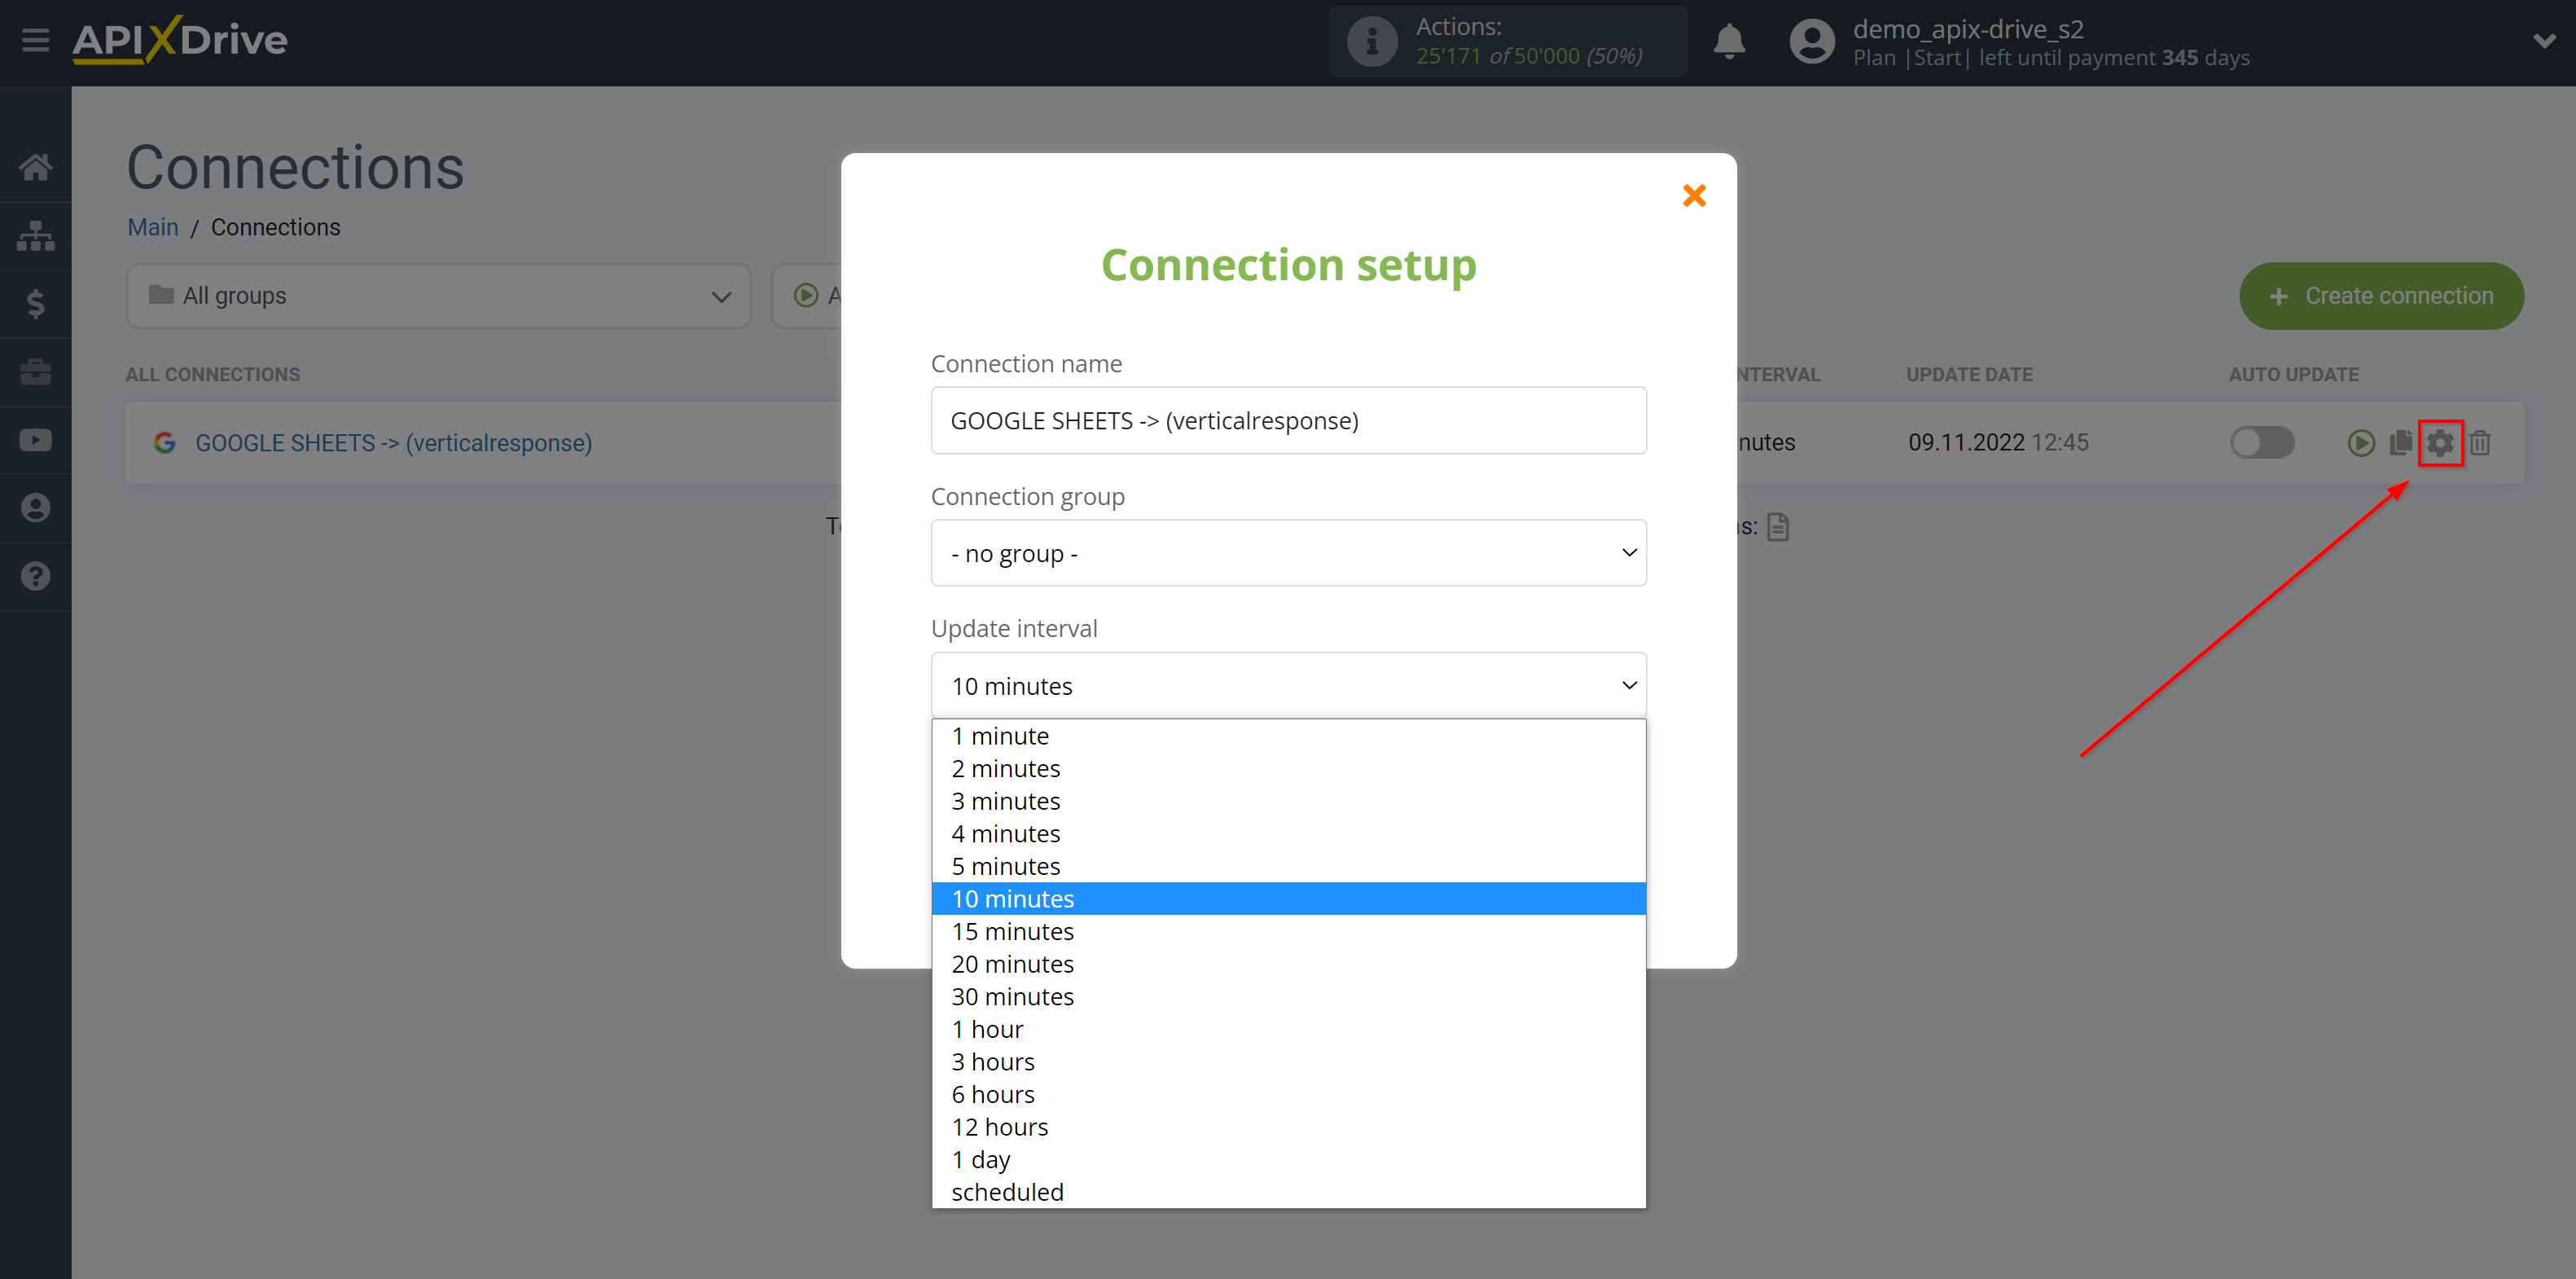Image resolution: width=2576 pixels, height=1279 pixels.
Task: Expand the Actions usage info tooltip
Action: point(1373,41)
